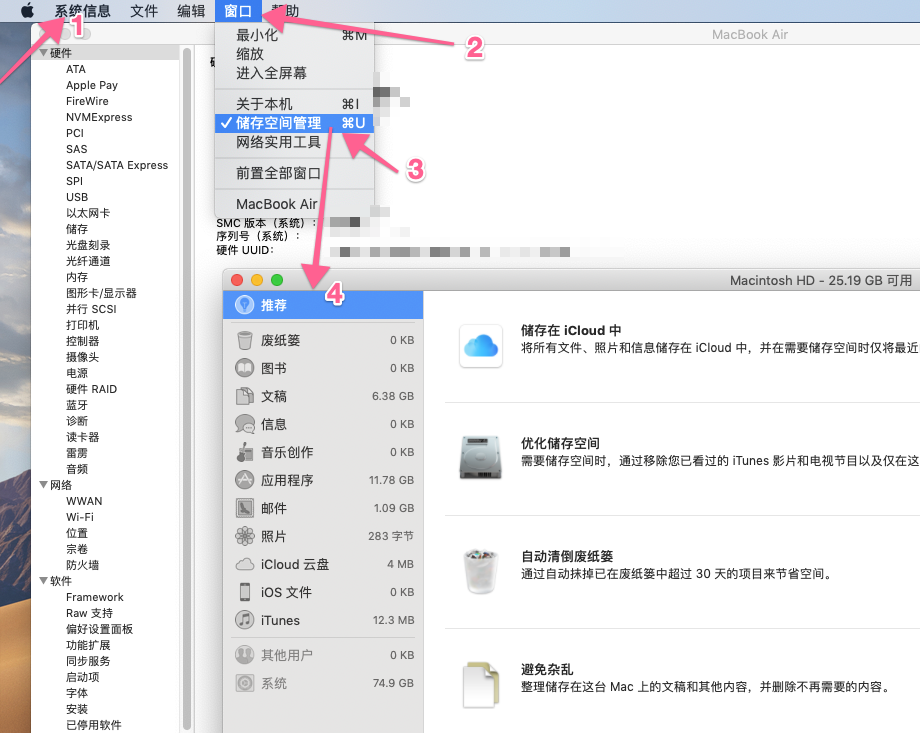Select 启动项 under 软件
The image size is (920, 733).
point(82,677)
